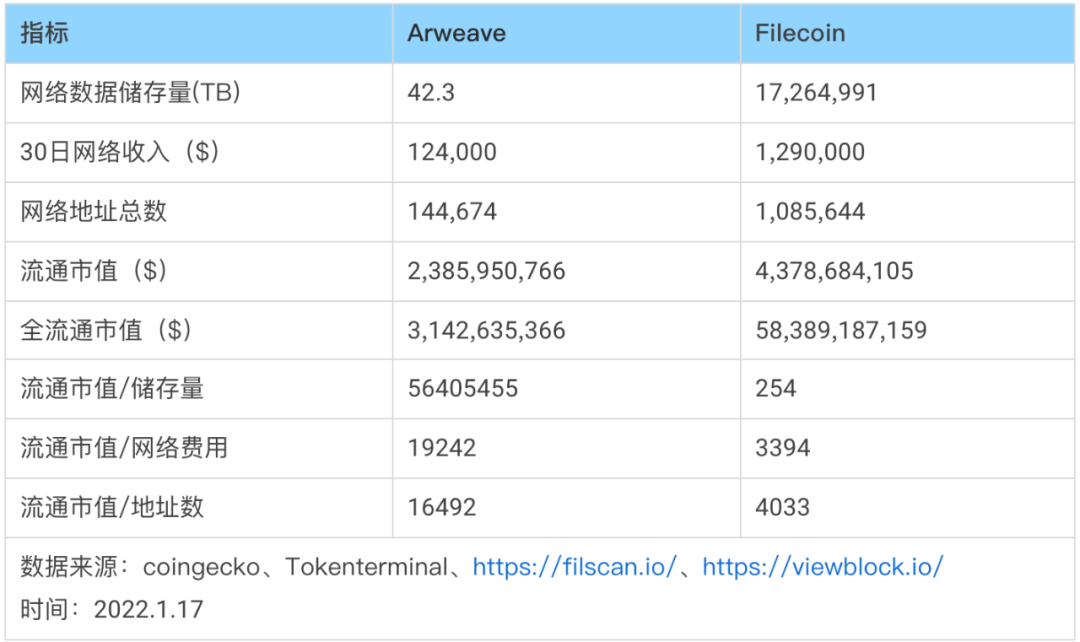Select the Arweave storage value 42.3
The width and height of the screenshot is (1080, 642).
431,93
